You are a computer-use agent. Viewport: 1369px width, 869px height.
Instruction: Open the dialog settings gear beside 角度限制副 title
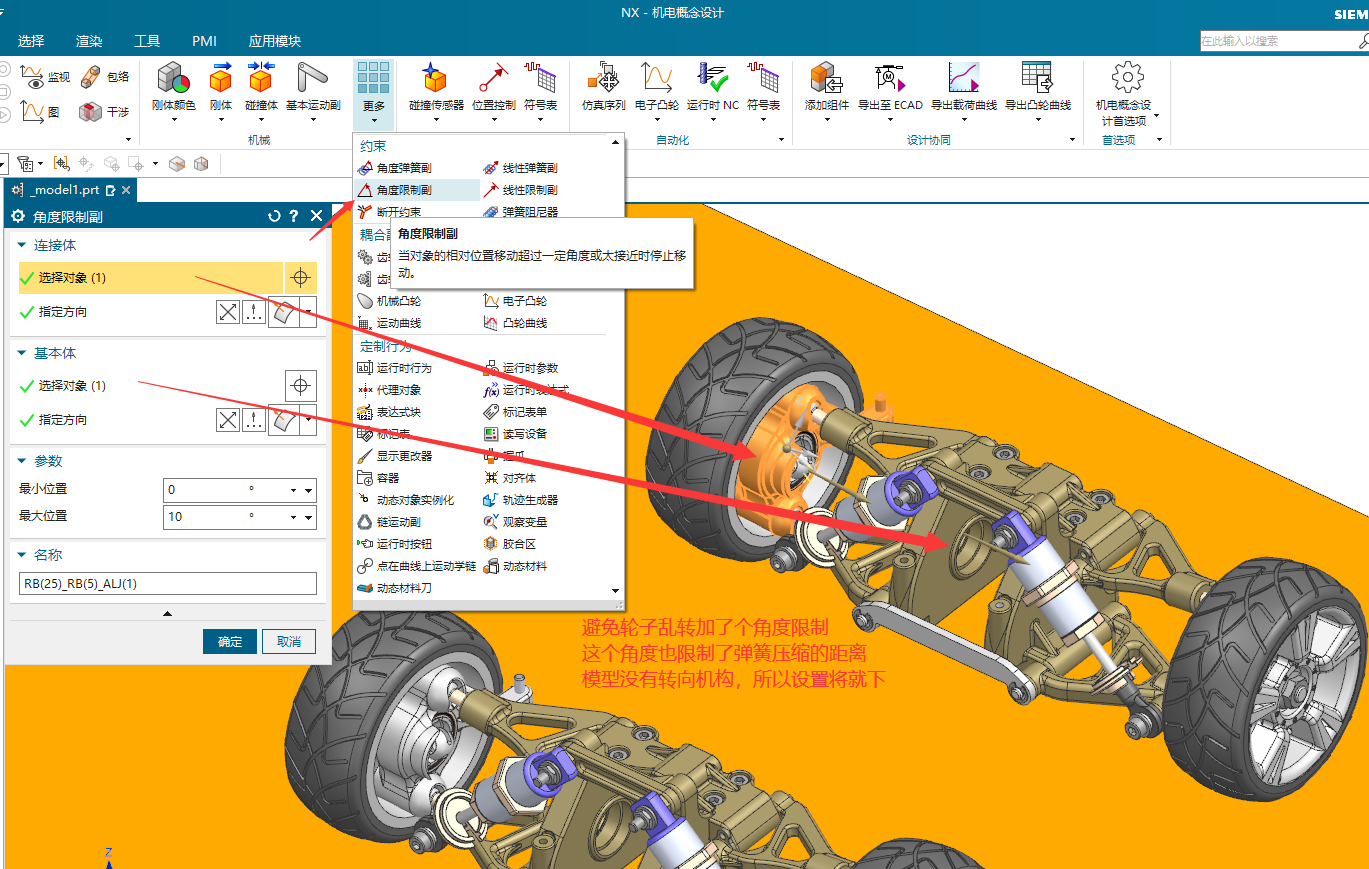click(17, 216)
